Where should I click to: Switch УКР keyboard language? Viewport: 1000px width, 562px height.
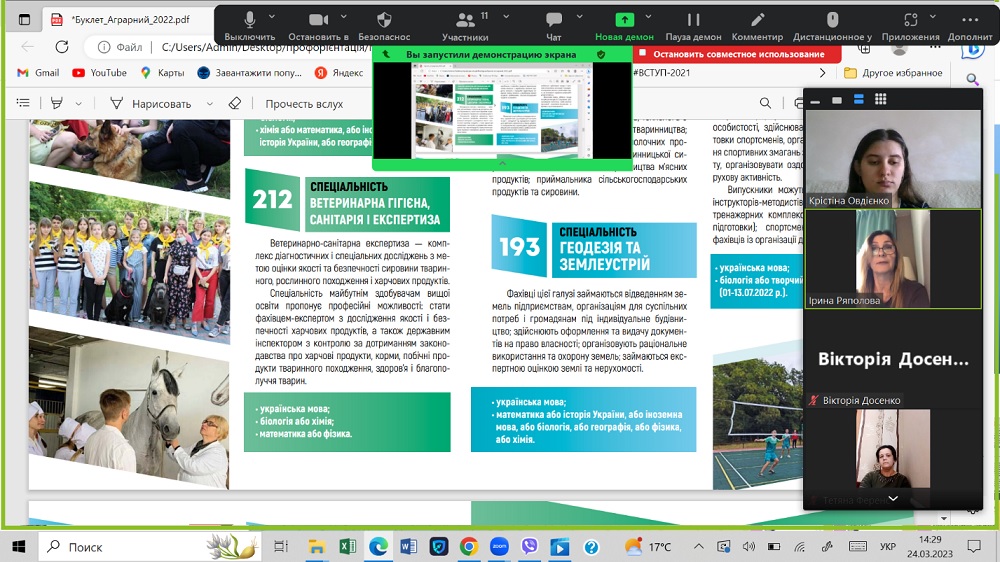[888, 547]
